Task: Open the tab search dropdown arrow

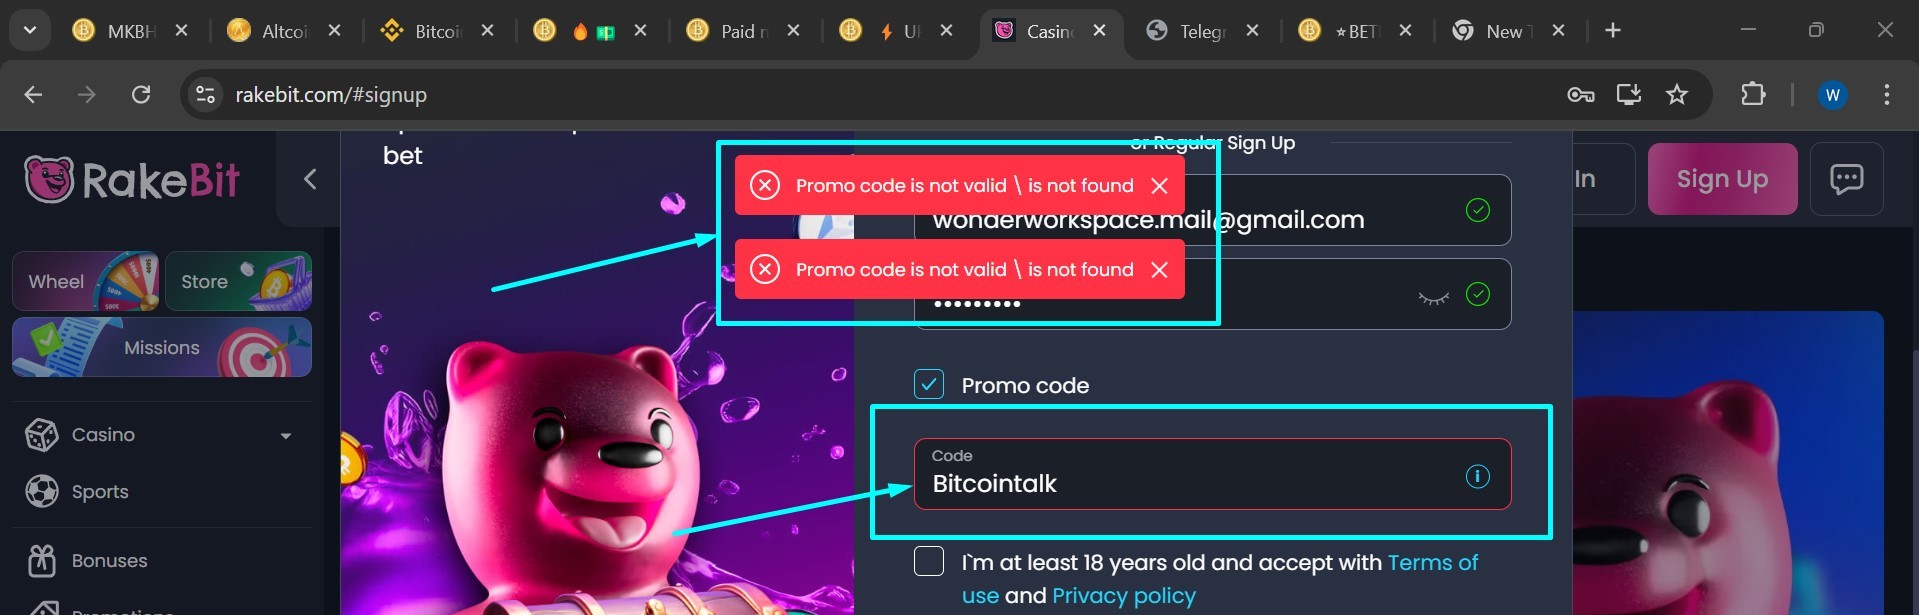Action: pyautogui.click(x=30, y=30)
